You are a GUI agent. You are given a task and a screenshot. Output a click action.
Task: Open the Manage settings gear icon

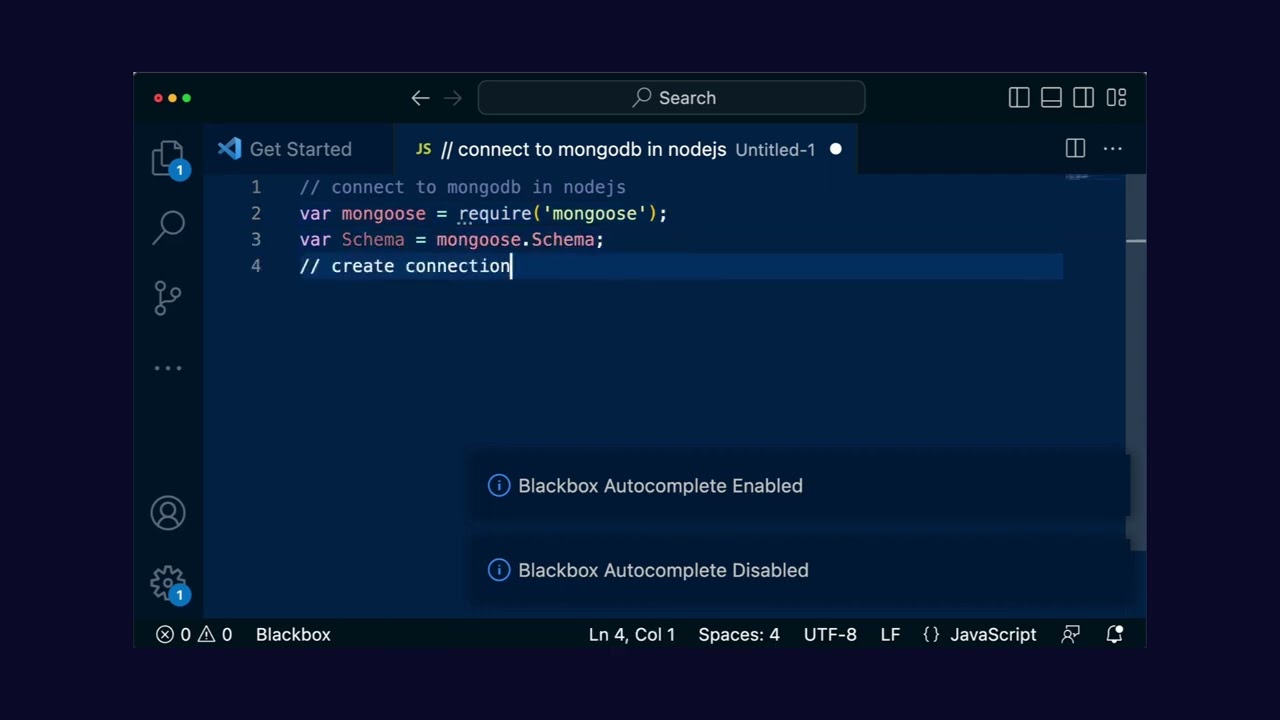(168, 583)
